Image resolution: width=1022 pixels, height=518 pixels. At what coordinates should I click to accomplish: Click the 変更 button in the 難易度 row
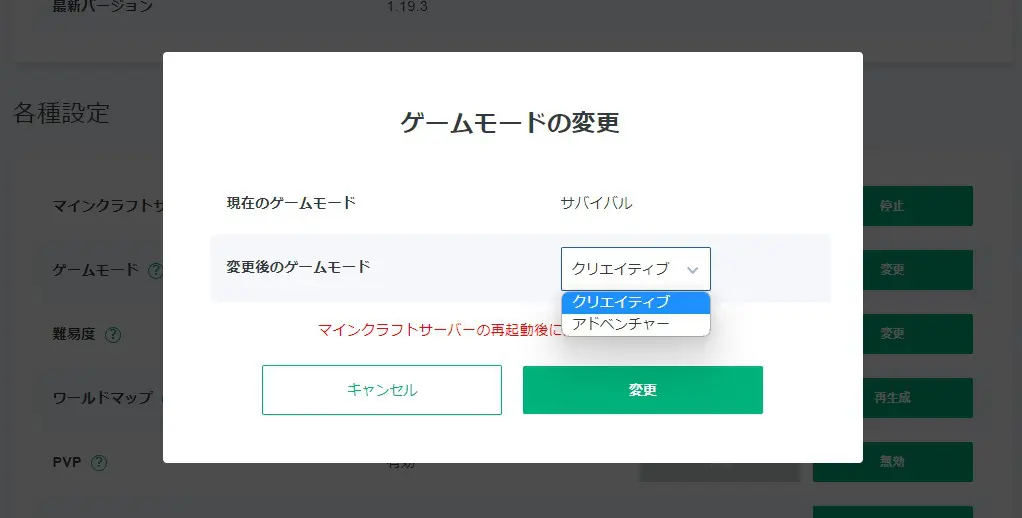[x=892, y=334]
